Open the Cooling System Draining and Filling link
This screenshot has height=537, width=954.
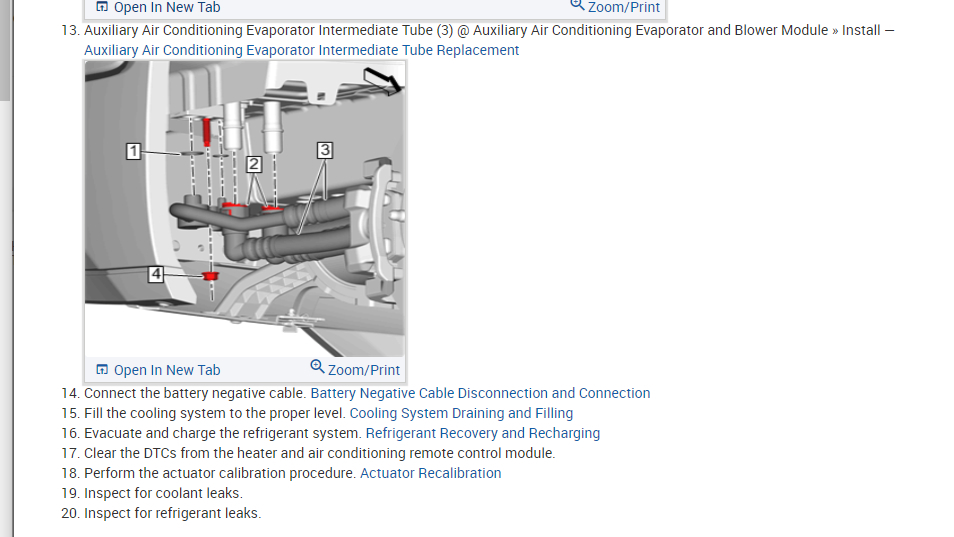pyautogui.click(x=461, y=413)
